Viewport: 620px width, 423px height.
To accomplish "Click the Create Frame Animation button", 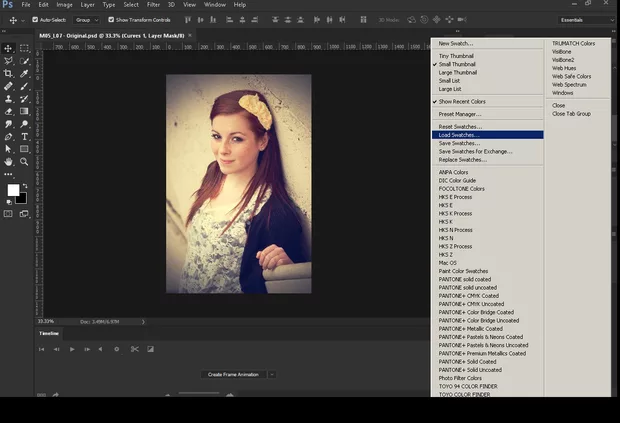I will click(x=233, y=374).
